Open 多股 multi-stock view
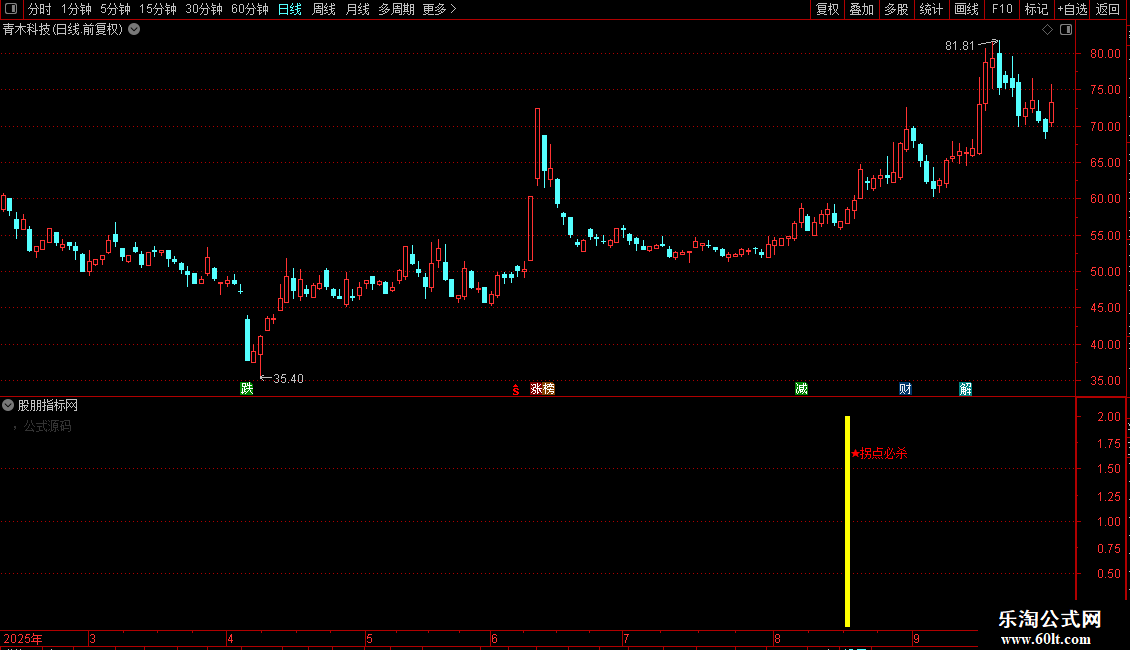 (x=896, y=9)
